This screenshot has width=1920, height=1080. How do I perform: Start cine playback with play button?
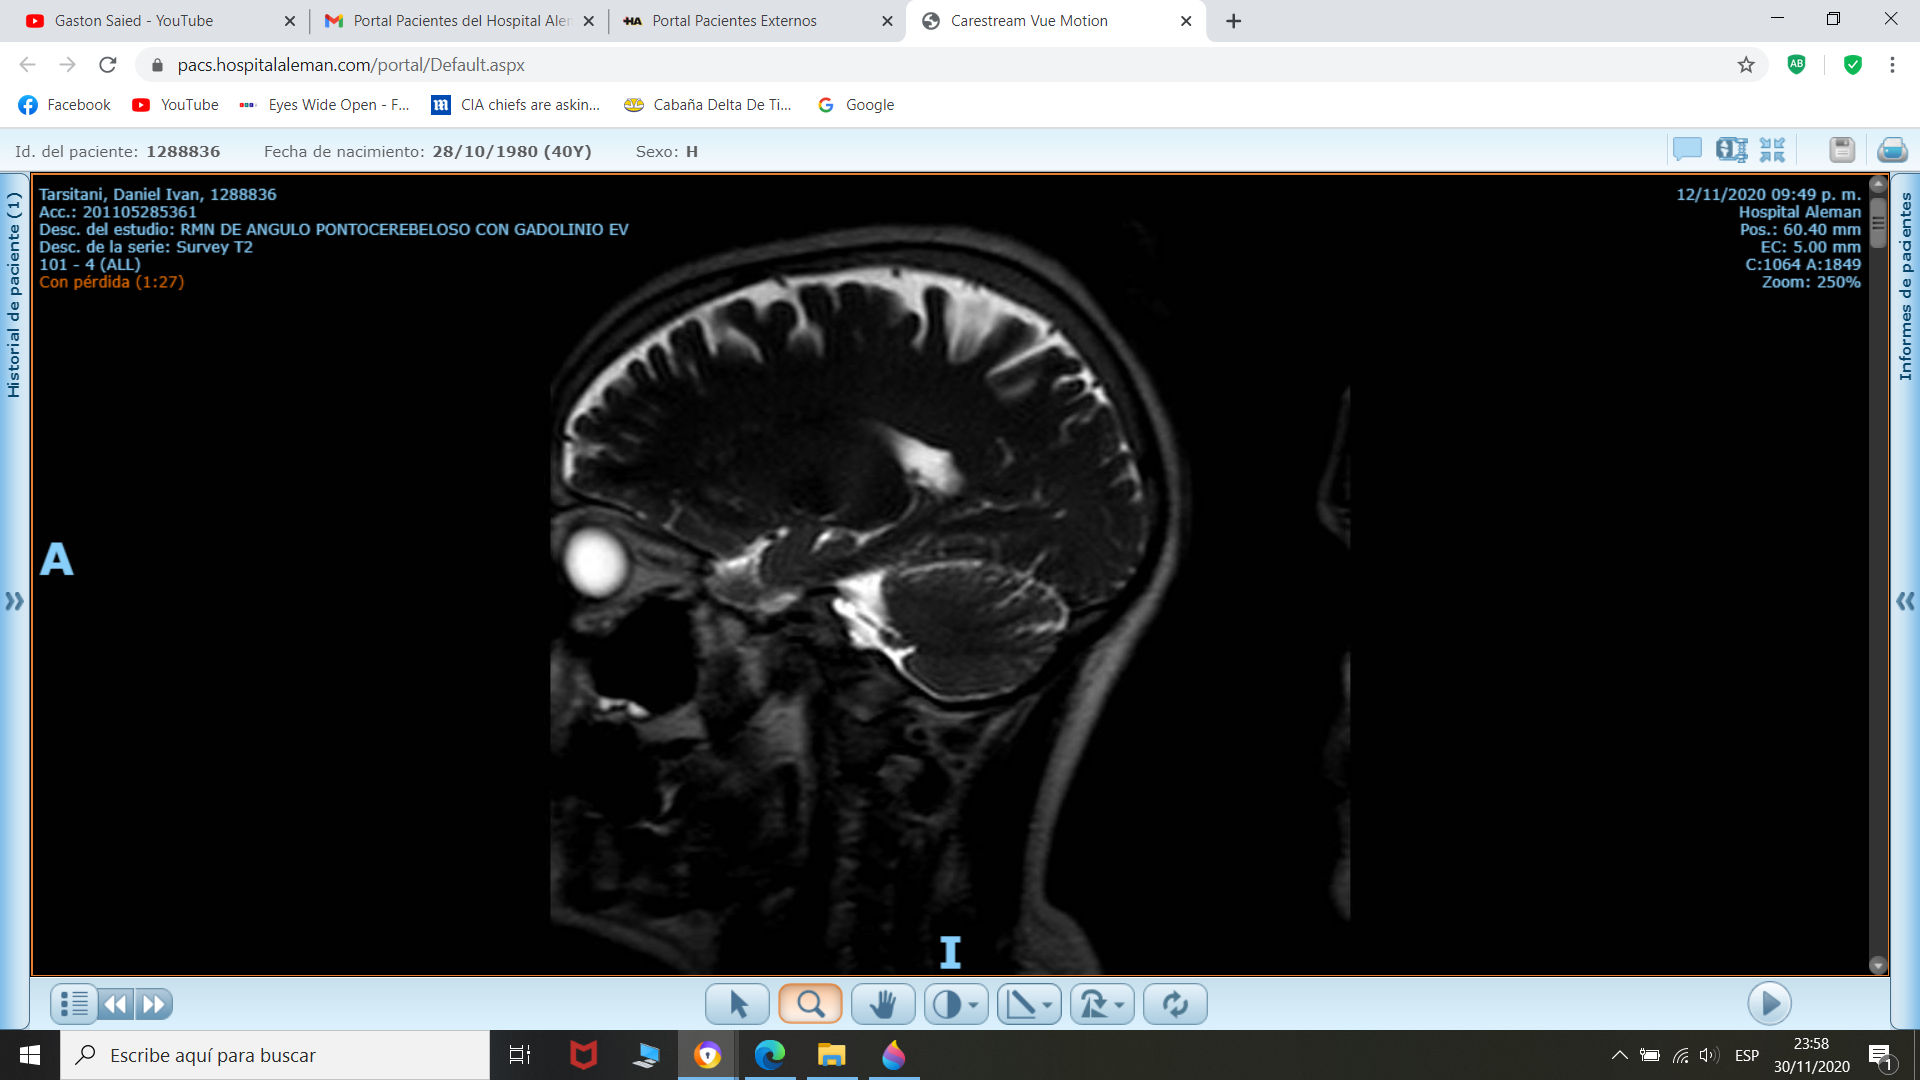click(x=1769, y=1003)
